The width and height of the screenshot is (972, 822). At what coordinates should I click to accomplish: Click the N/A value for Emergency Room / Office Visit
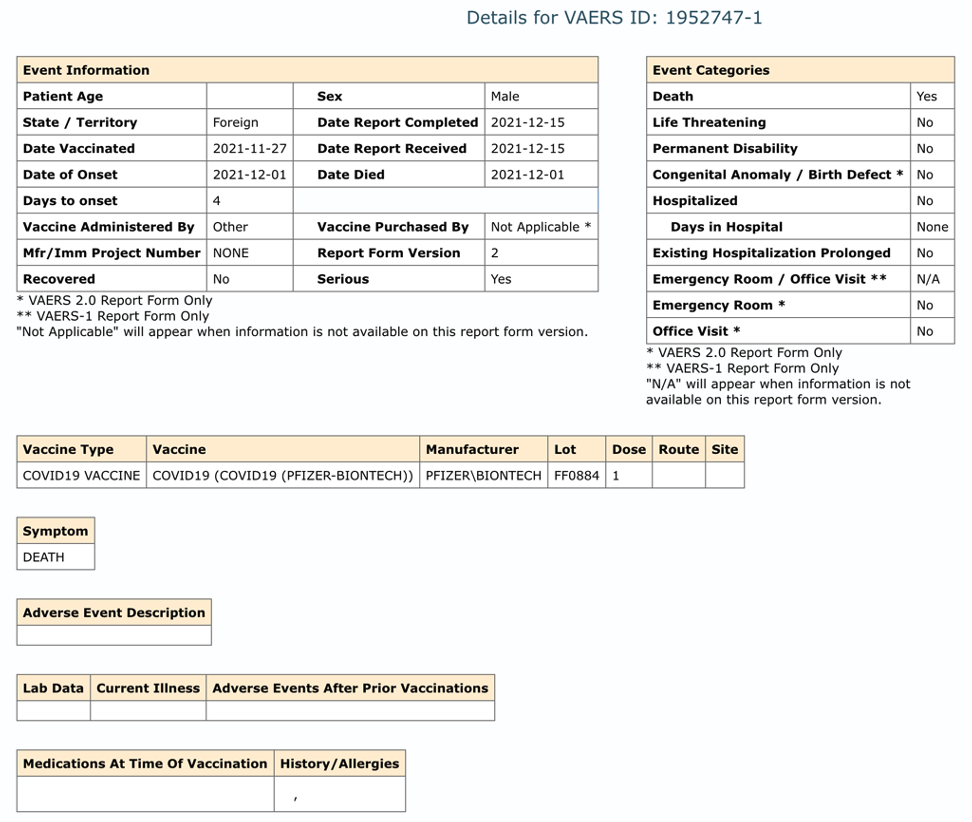pyautogui.click(x=928, y=279)
